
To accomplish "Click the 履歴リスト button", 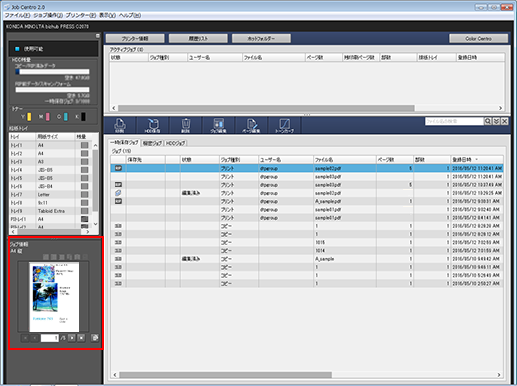I will [198, 39].
